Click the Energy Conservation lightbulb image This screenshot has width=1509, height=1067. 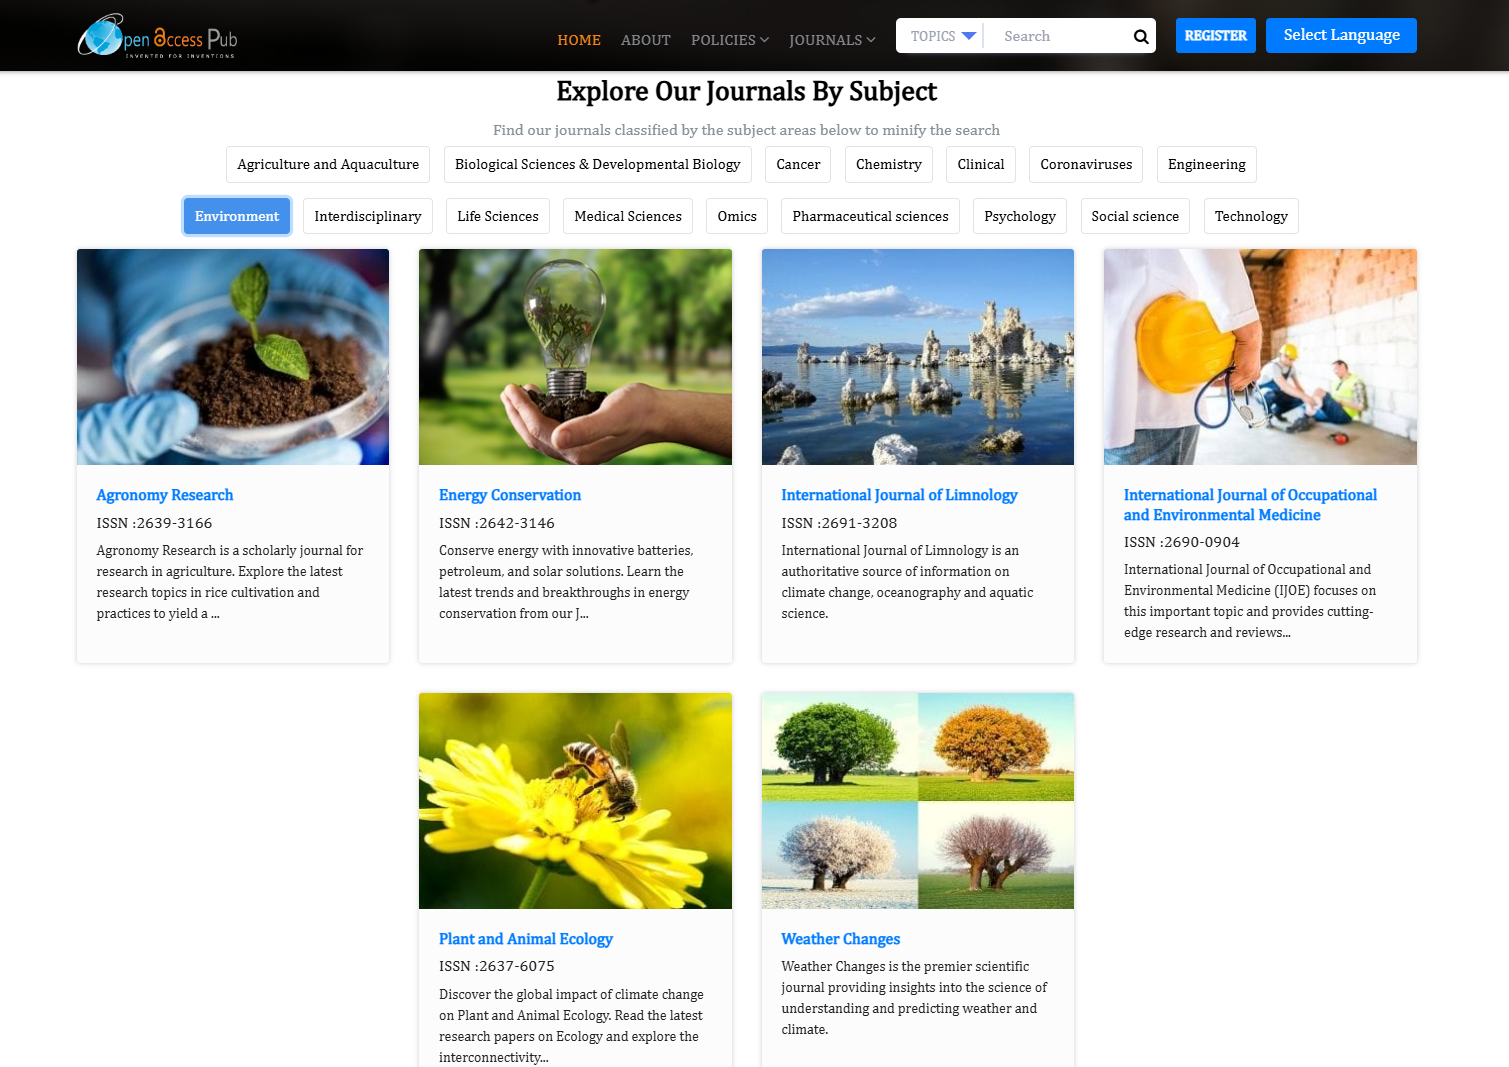[575, 356]
